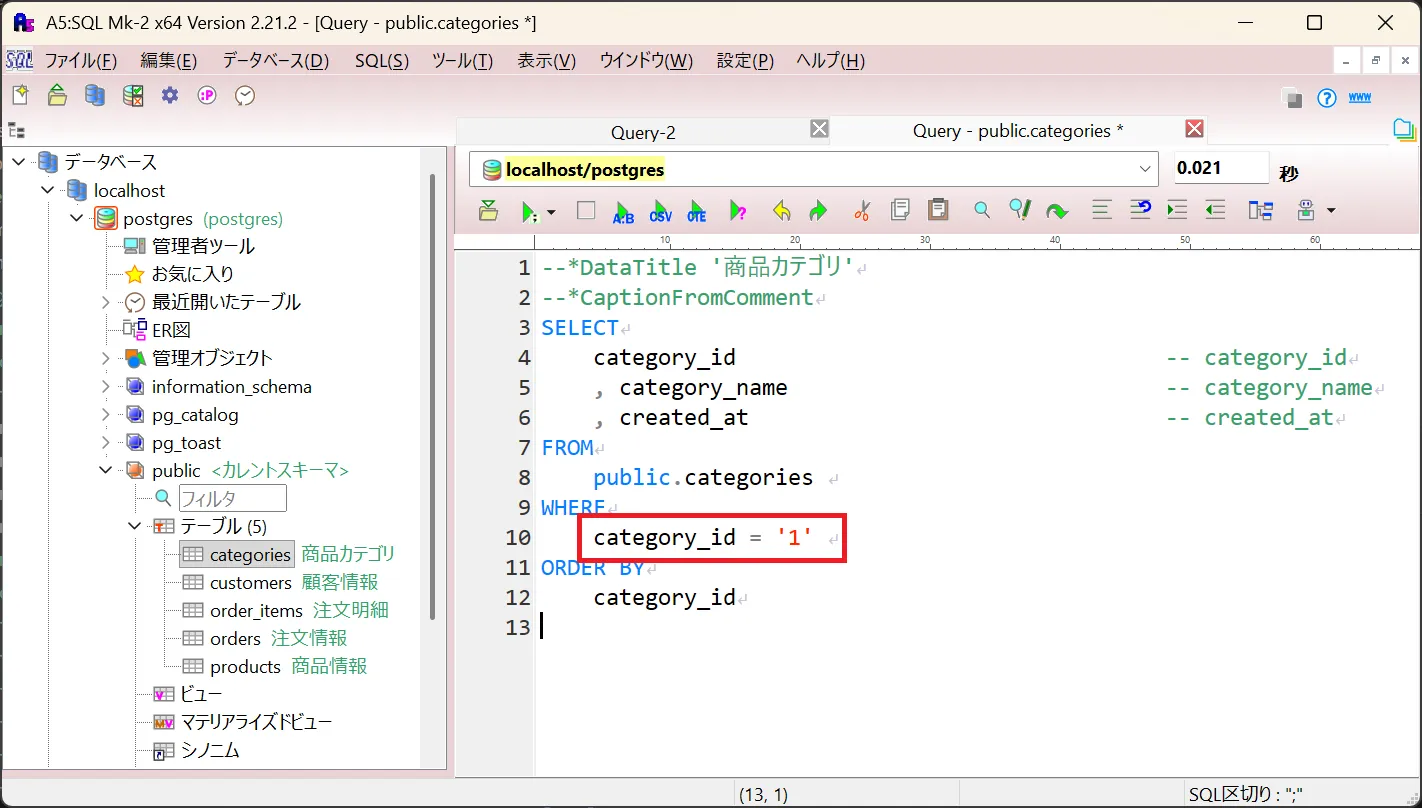Image resolution: width=1422 pixels, height=808 pixels.
Task: Close the Query - public.categories tab
Action: coord(1194,129)
